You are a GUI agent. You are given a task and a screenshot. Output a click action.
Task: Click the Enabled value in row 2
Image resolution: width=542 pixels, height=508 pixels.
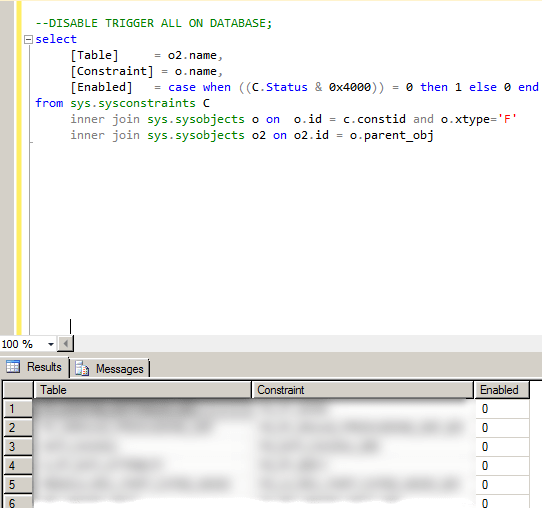pos(502,428)
